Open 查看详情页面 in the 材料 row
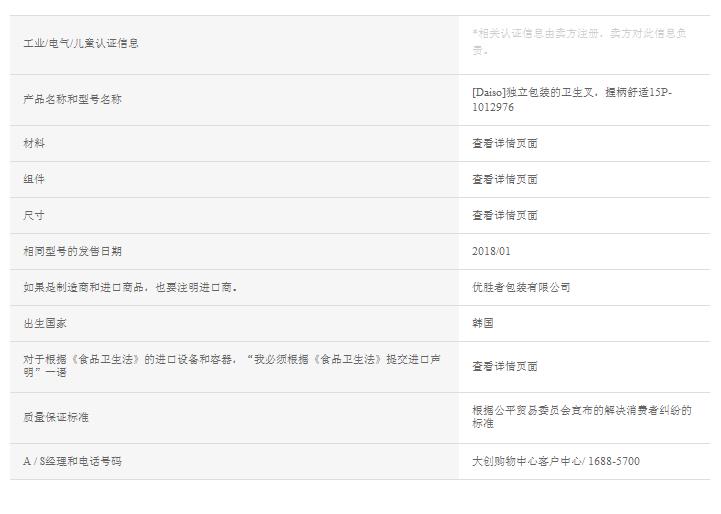This screenshot has width=721, height=514. pos(505,143)
